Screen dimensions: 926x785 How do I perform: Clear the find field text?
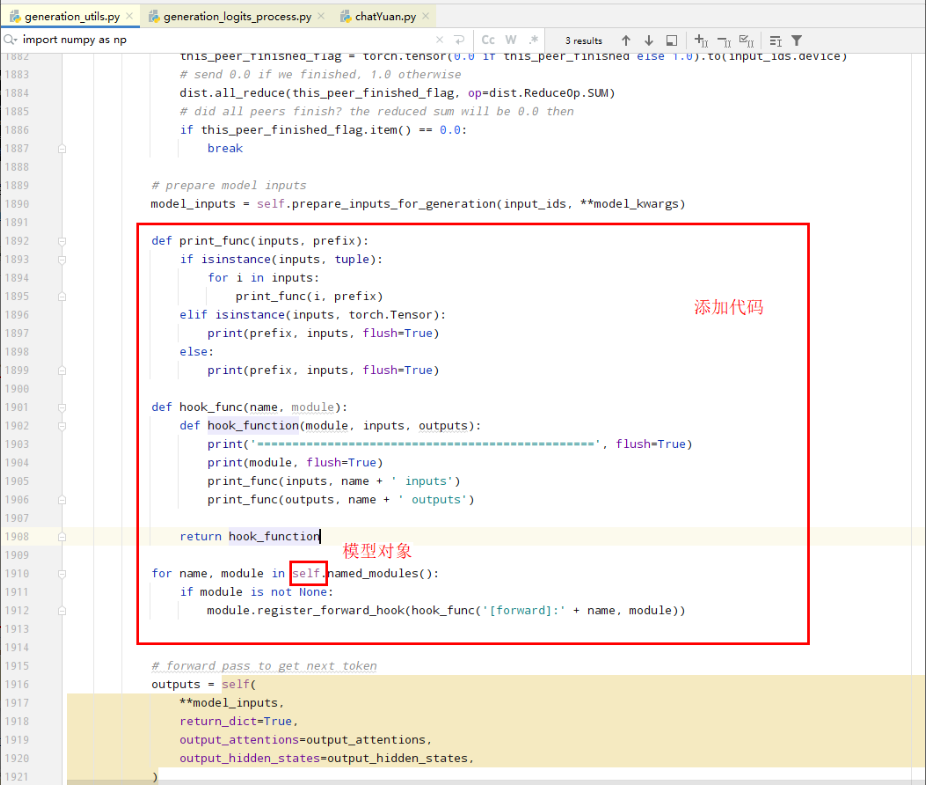(439, 40)
